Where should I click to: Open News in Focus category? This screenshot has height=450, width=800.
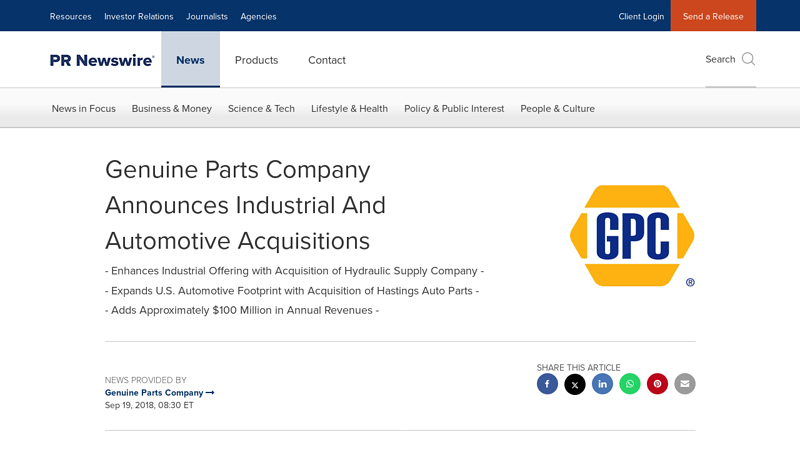tap(84, 109)
